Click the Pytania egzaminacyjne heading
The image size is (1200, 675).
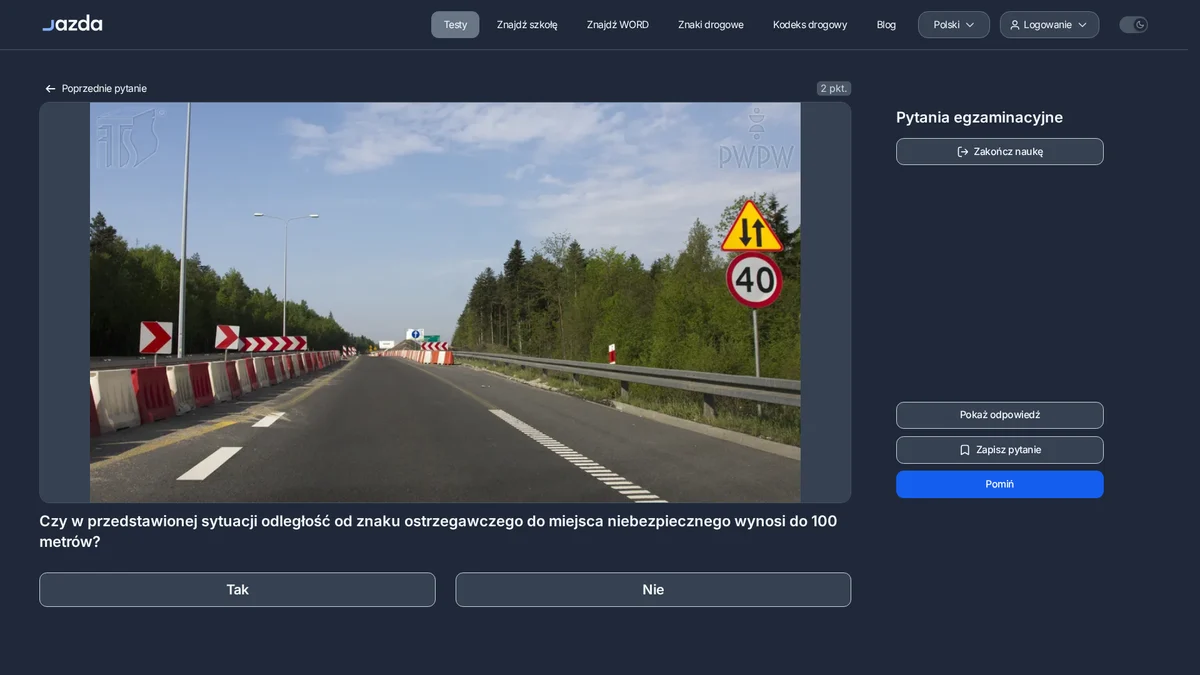pyautogui.click(x=979, y=118)
